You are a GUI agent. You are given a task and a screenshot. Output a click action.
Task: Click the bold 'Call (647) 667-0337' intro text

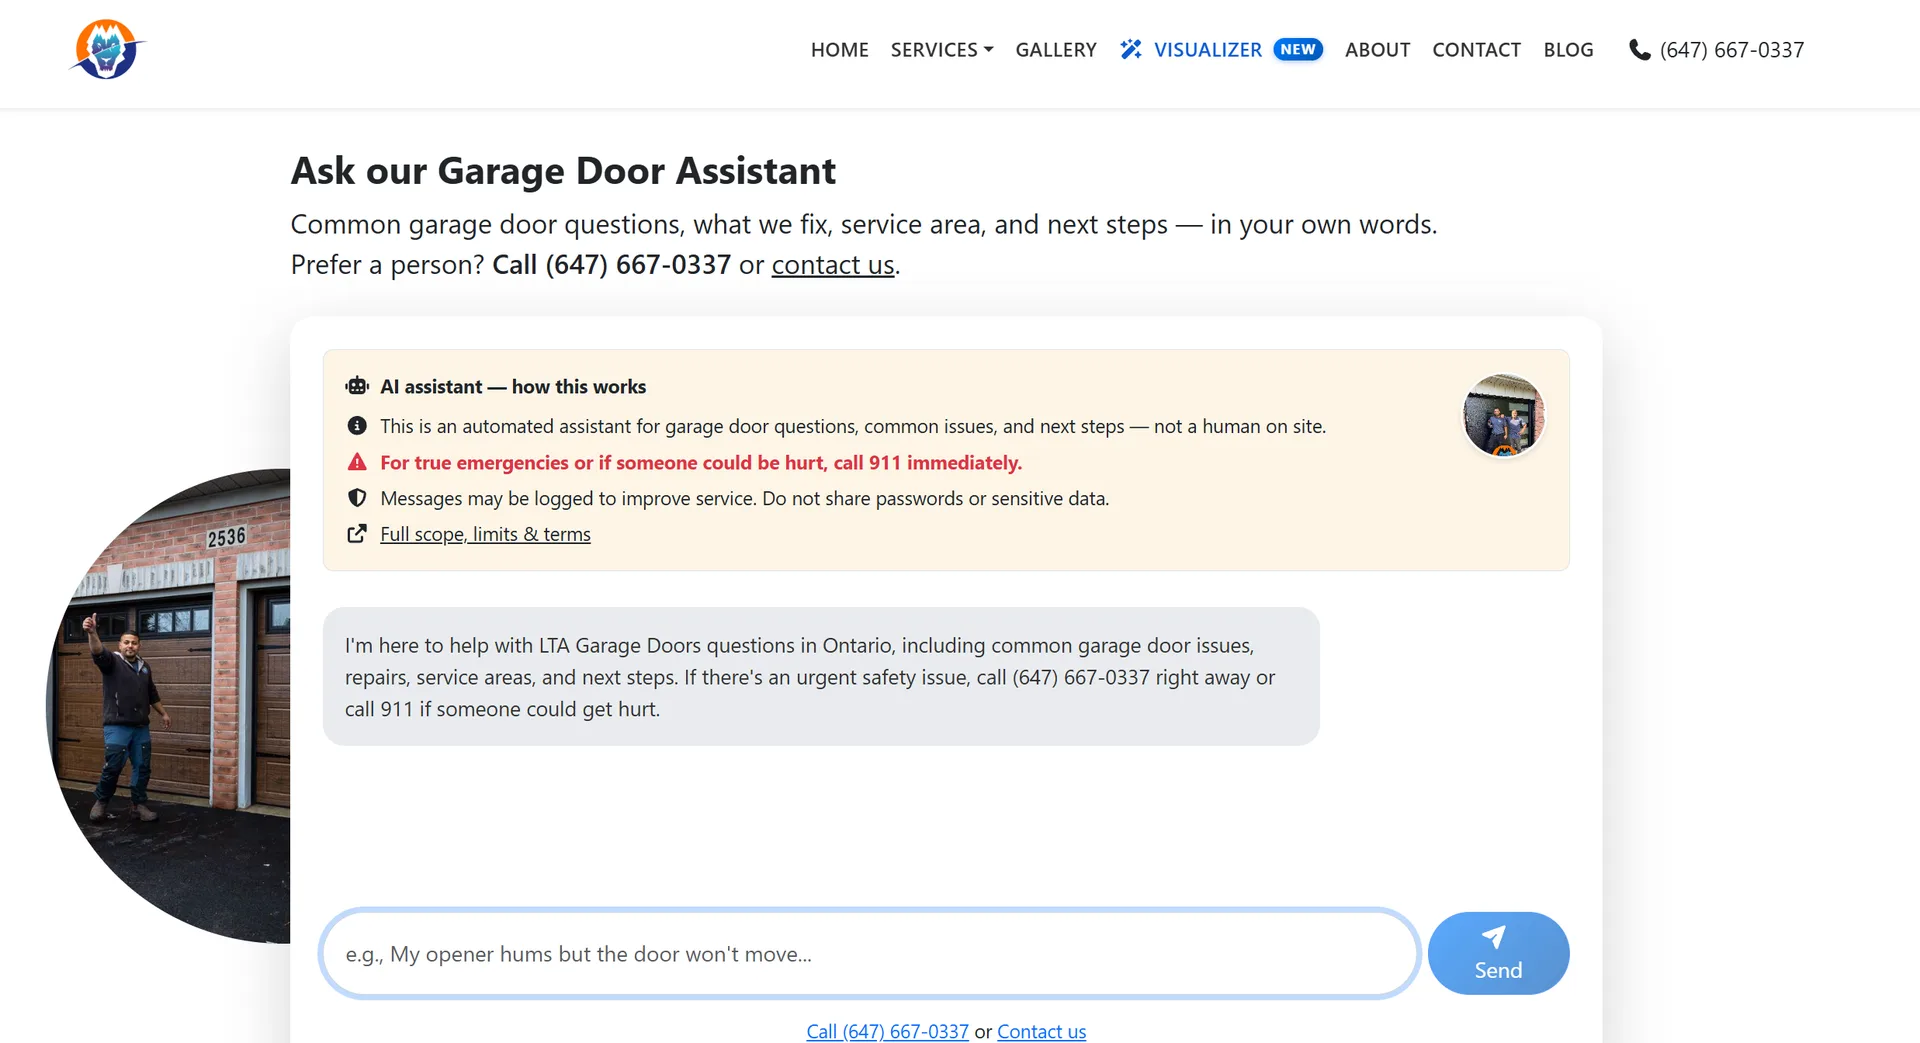point(611,264)
